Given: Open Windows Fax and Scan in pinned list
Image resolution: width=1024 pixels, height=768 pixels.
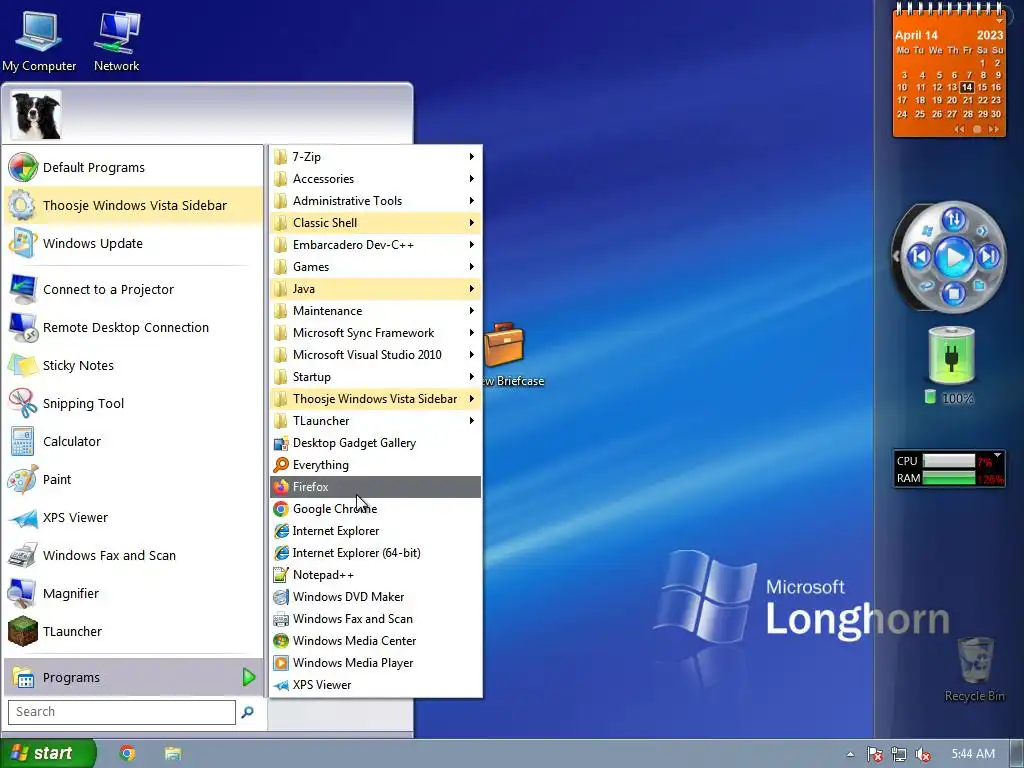Looking at the screenshot, I should pos(133,555).
